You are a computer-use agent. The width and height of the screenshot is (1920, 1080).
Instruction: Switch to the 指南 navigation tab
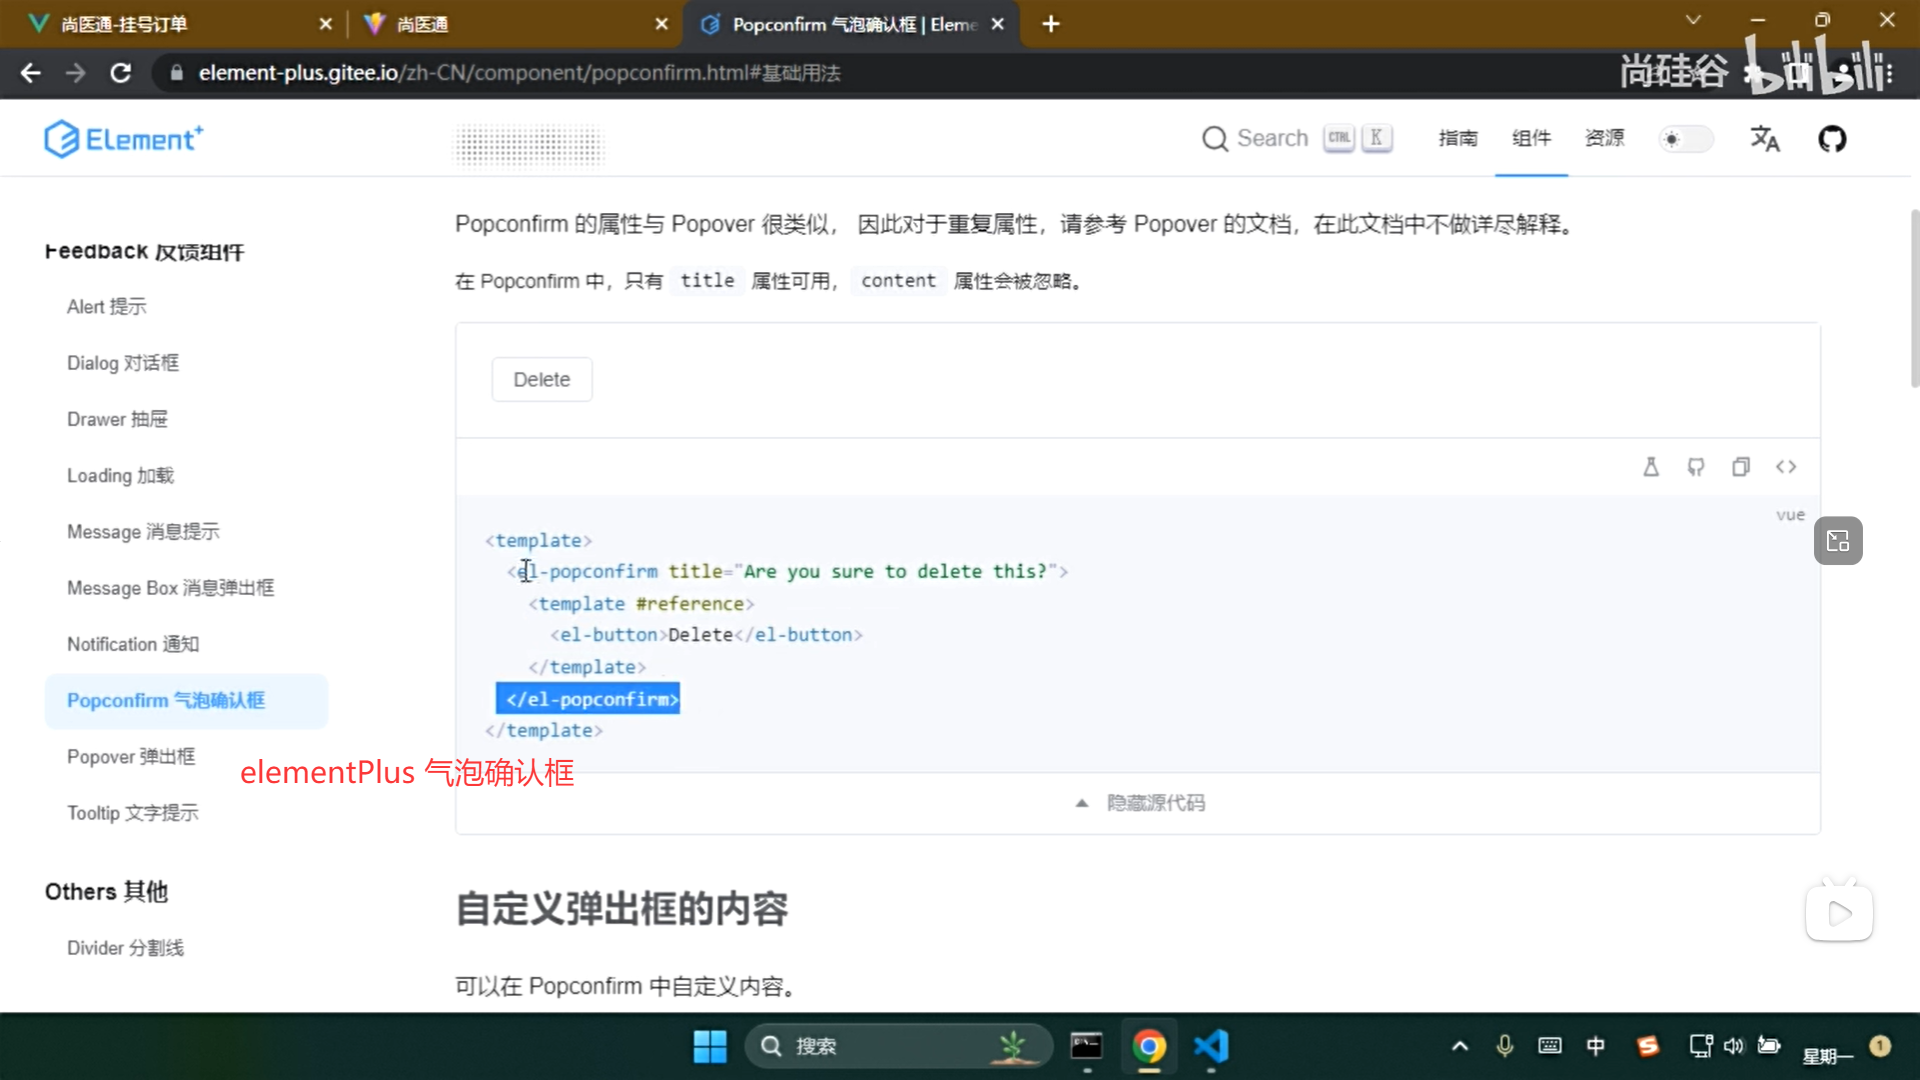click(x=1457, y=138)
